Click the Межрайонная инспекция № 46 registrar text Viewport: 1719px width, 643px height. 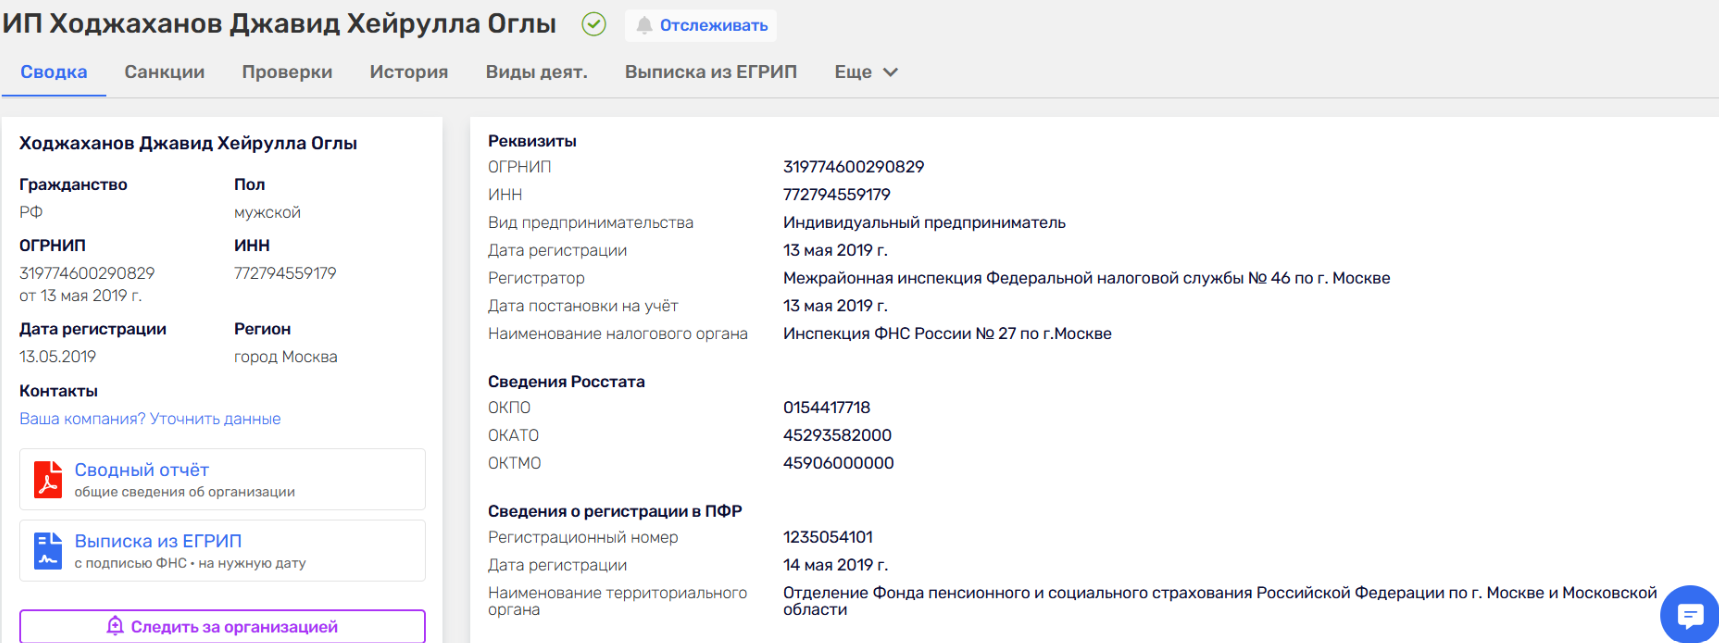1087,278
